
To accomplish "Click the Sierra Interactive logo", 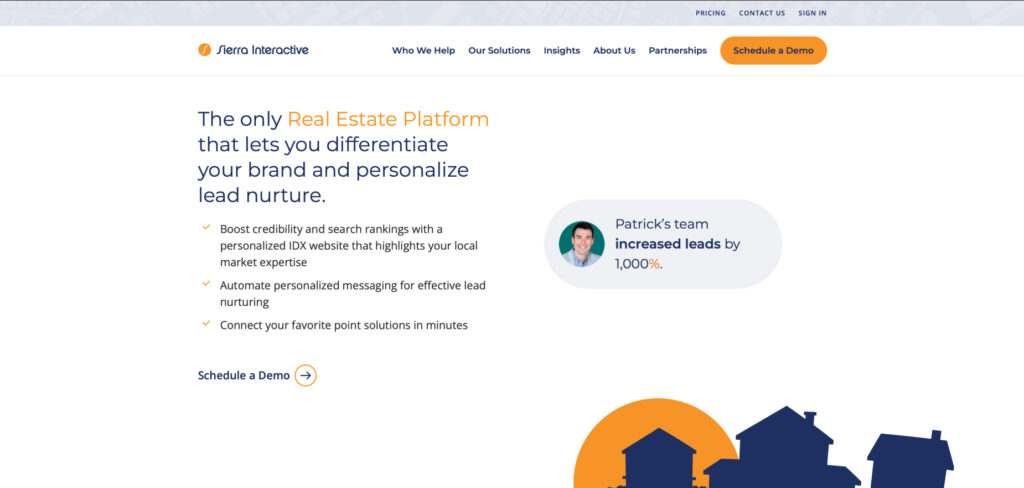I will (253, 50).
